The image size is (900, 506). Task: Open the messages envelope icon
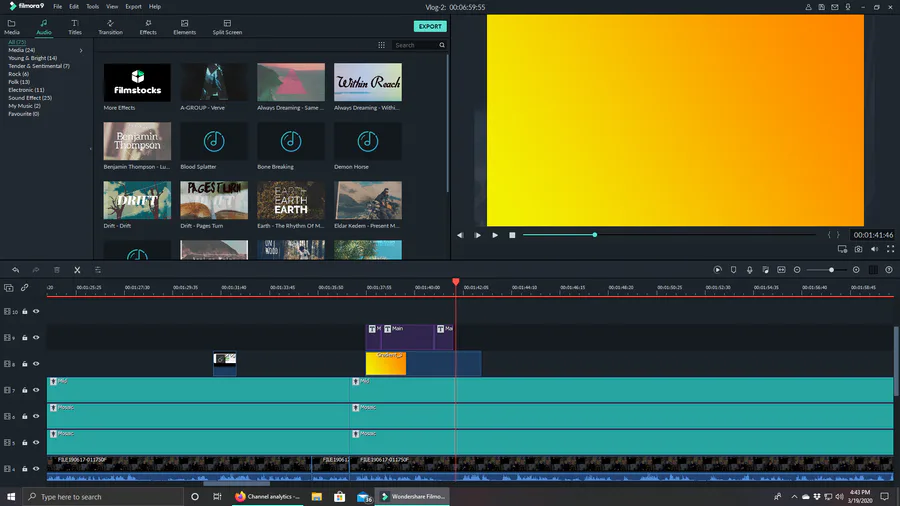coord(835,7)
